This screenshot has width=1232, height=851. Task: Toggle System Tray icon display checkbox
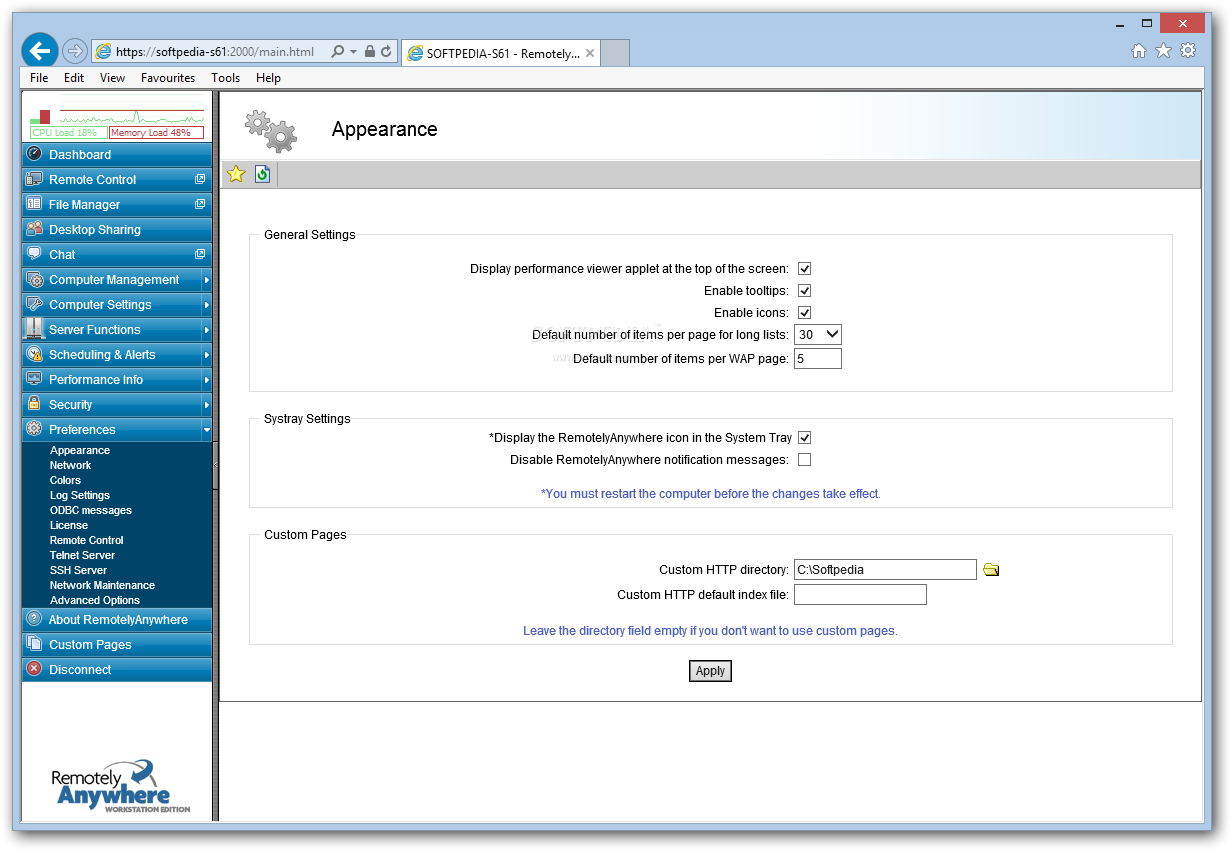(x=804, y=438)
